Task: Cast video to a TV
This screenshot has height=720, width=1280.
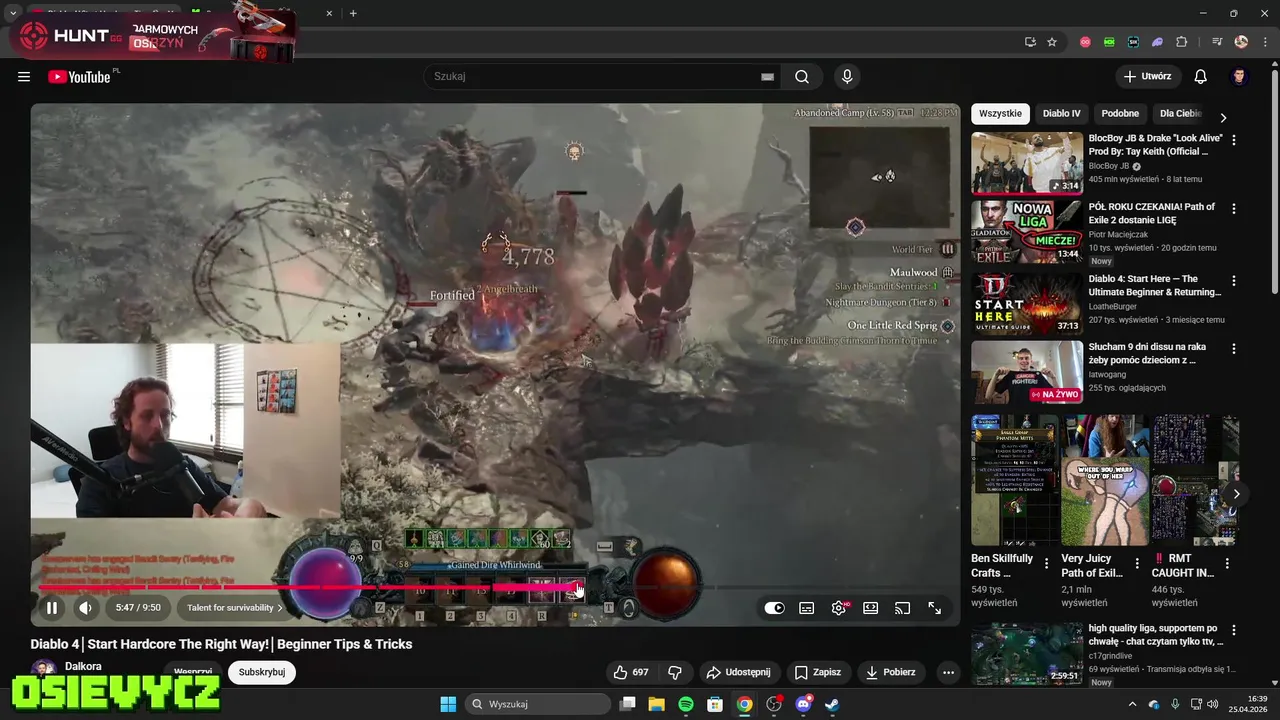Action: click(x=902, y=608)
